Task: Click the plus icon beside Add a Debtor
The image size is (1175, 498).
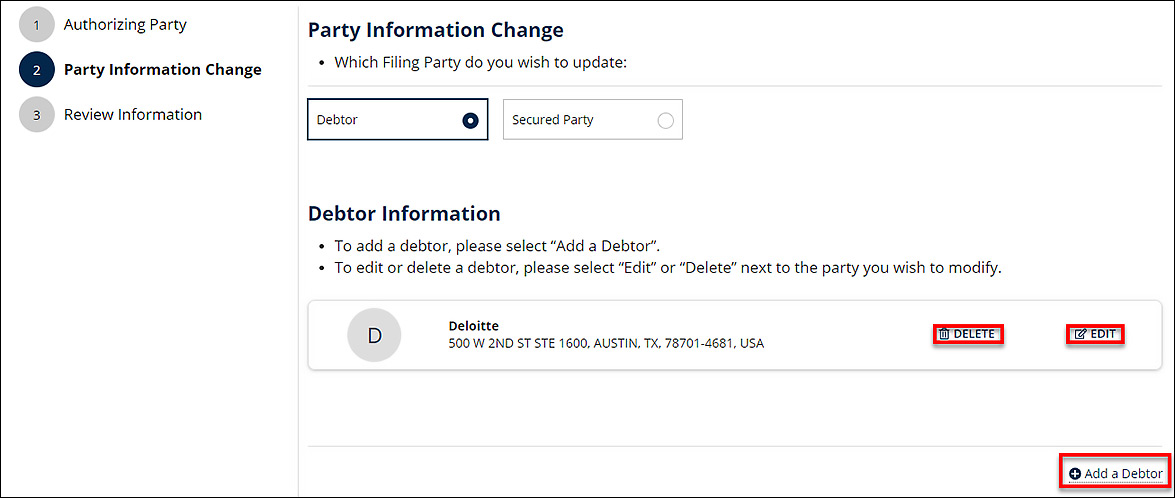Action: pos(1075,474)
